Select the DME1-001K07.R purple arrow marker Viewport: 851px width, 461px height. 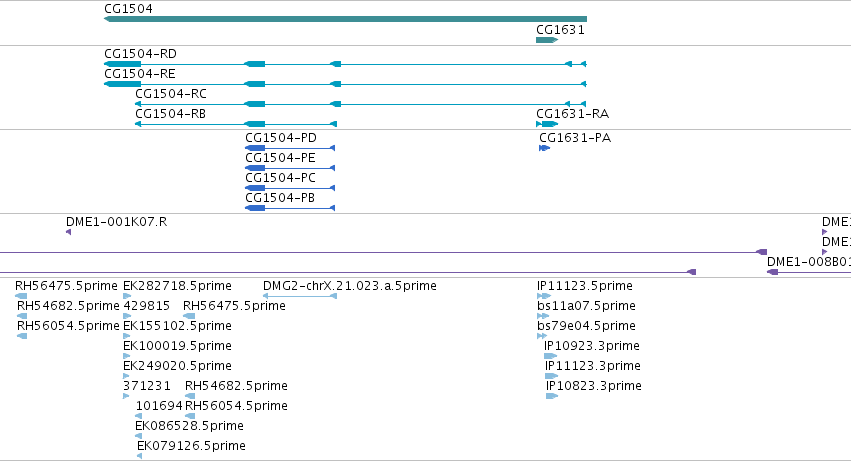pyautogui.click(x=68, y=232)
